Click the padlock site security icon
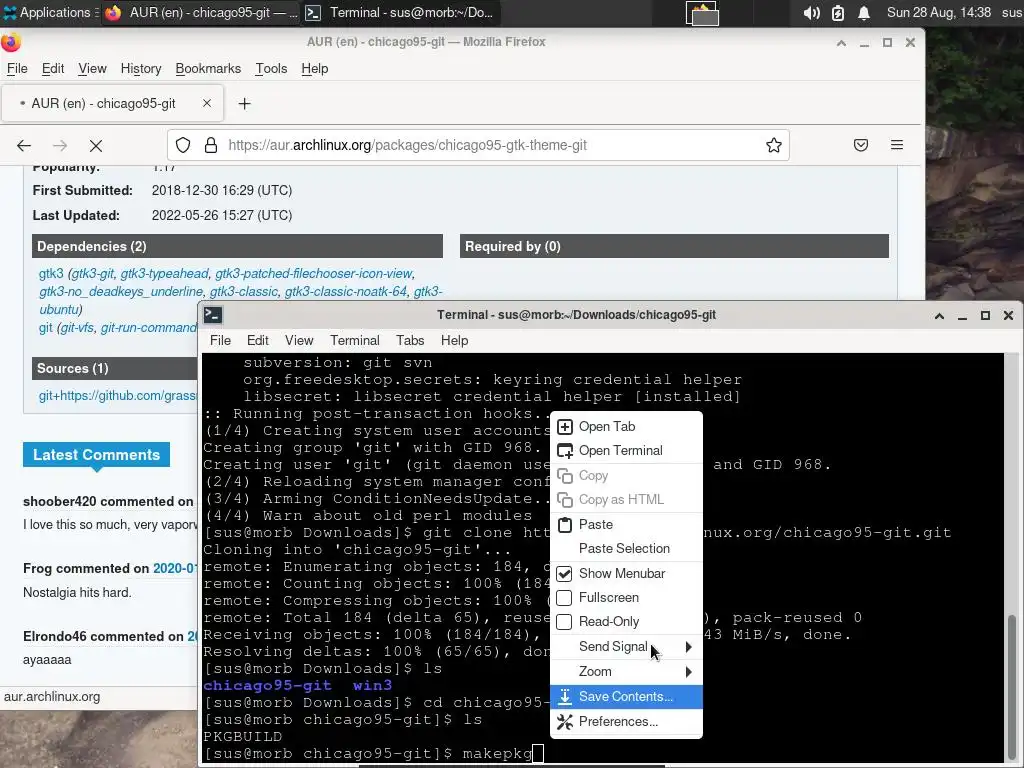1024x768 pixels. (210, 145)
